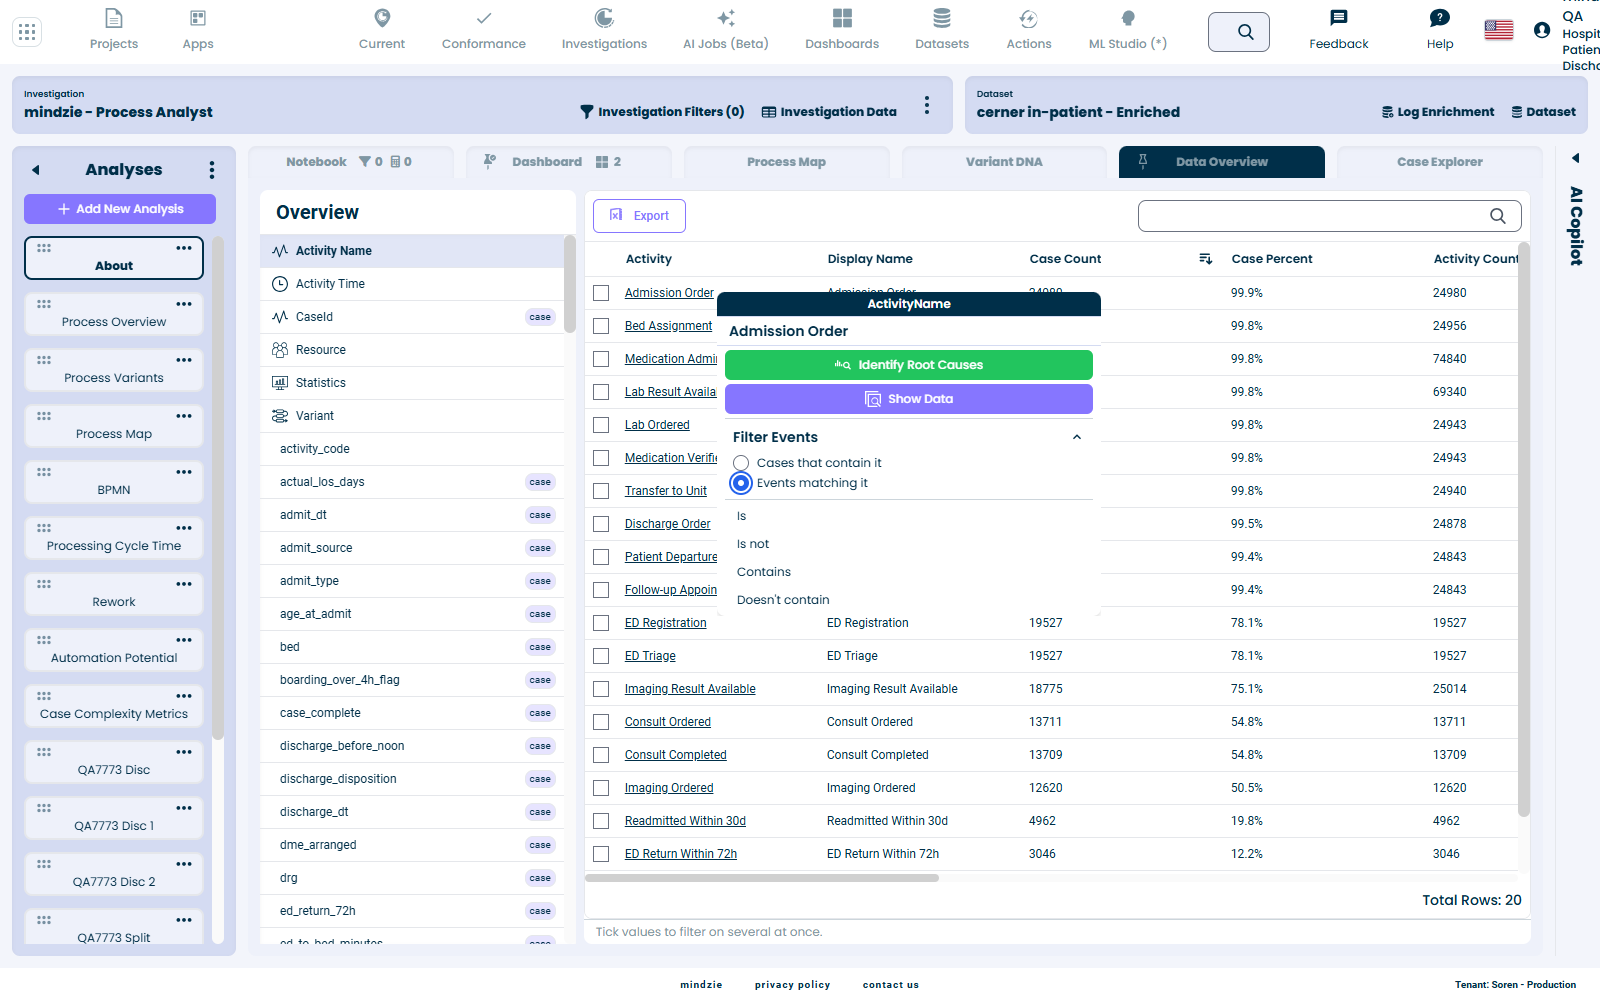Viewport: 1600px width, 1000px height.
Task: Tick the Consult Ordered row checkbox
Action: click(x=601, y=722)
